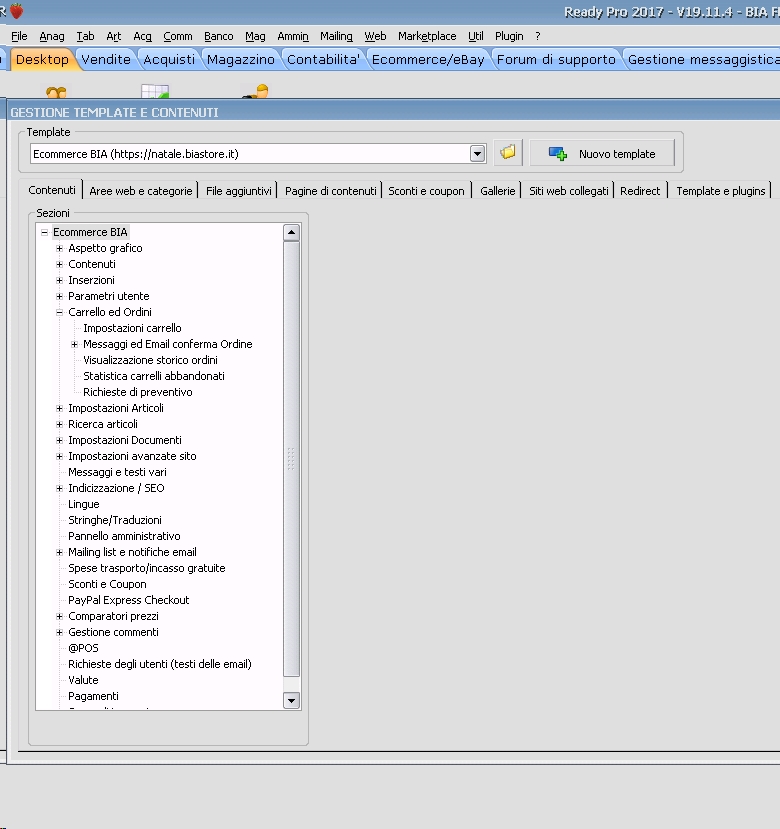The height and width of the screenshot is (829, 780).
Task: Switch to the Ecommerce/eBay main tab
Action: point(427,59)
